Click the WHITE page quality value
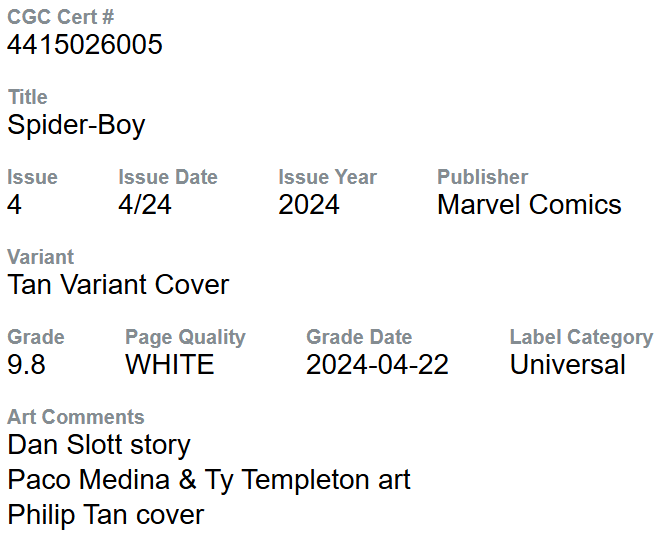Screen dimensions: 660x535 pos(169,365)
